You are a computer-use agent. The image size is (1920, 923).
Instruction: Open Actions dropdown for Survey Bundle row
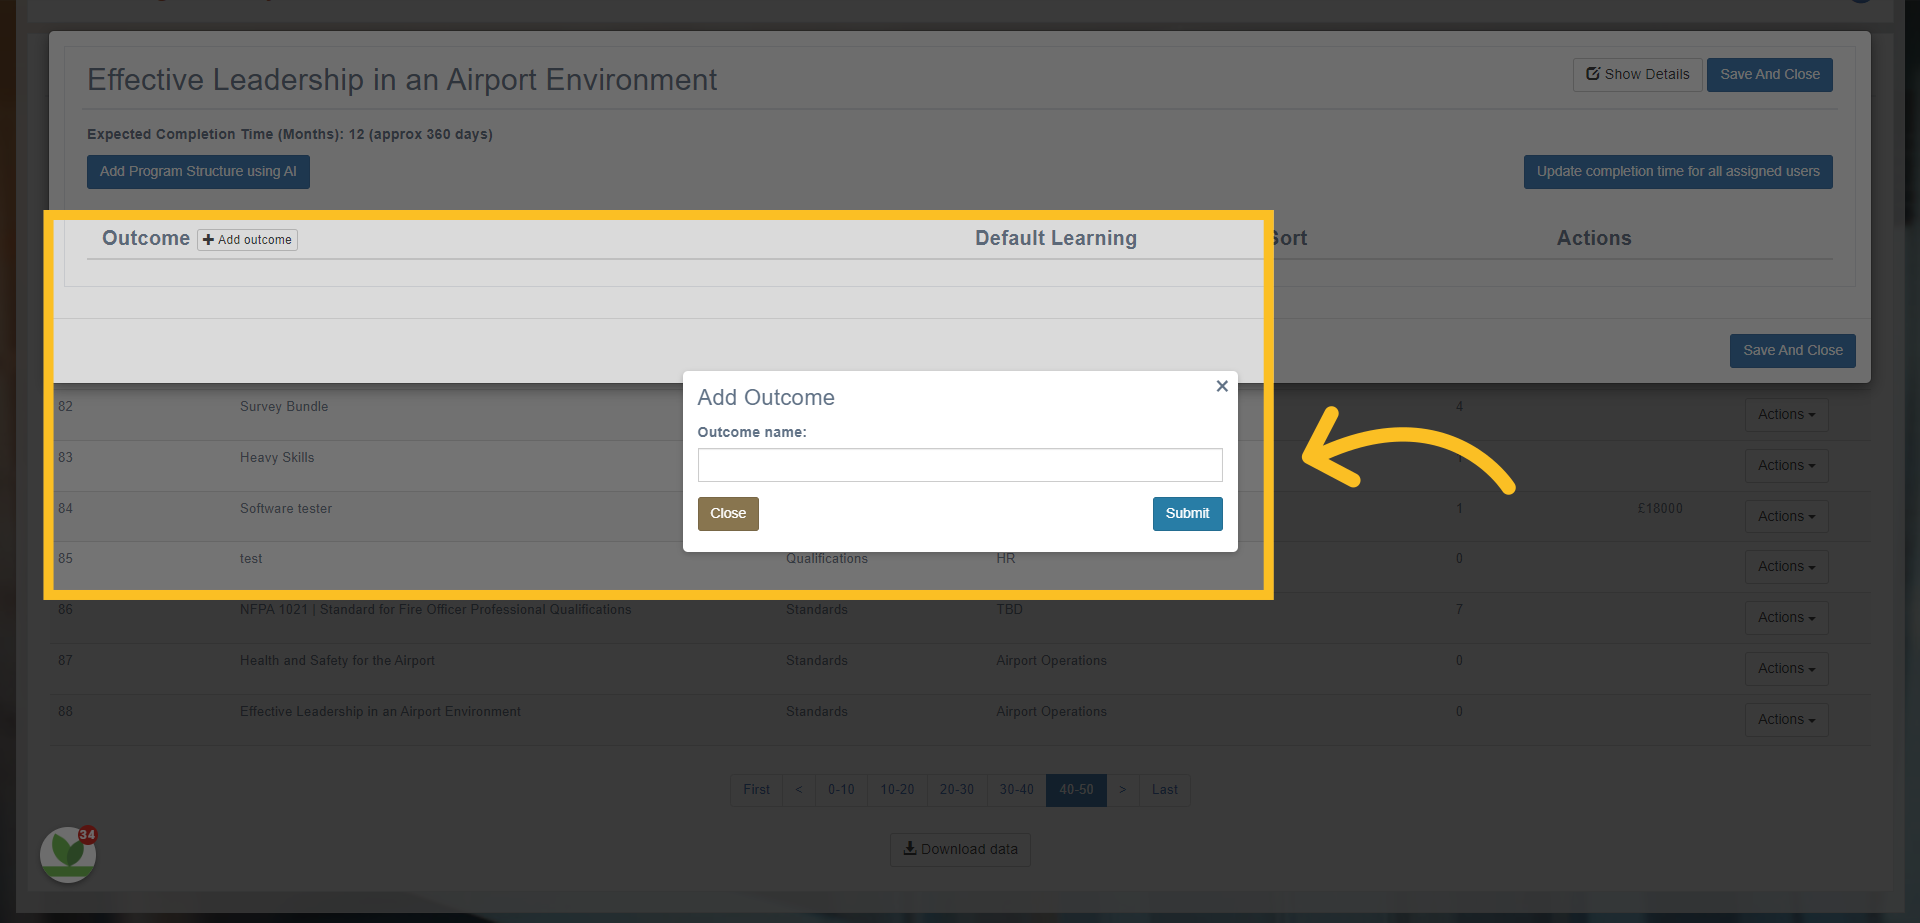1786,415
